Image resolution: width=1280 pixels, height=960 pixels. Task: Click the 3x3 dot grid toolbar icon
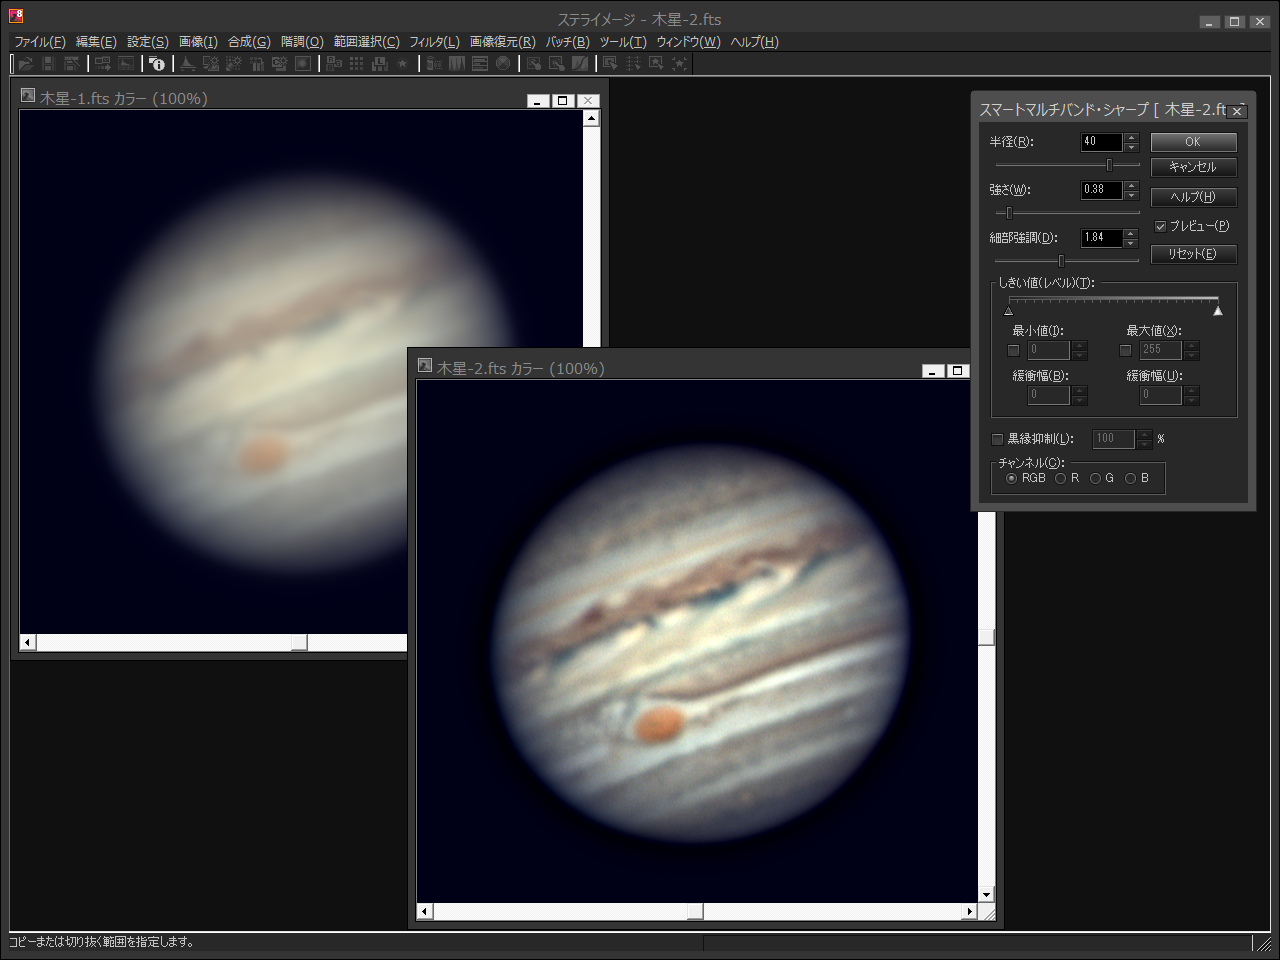(357, 63)
